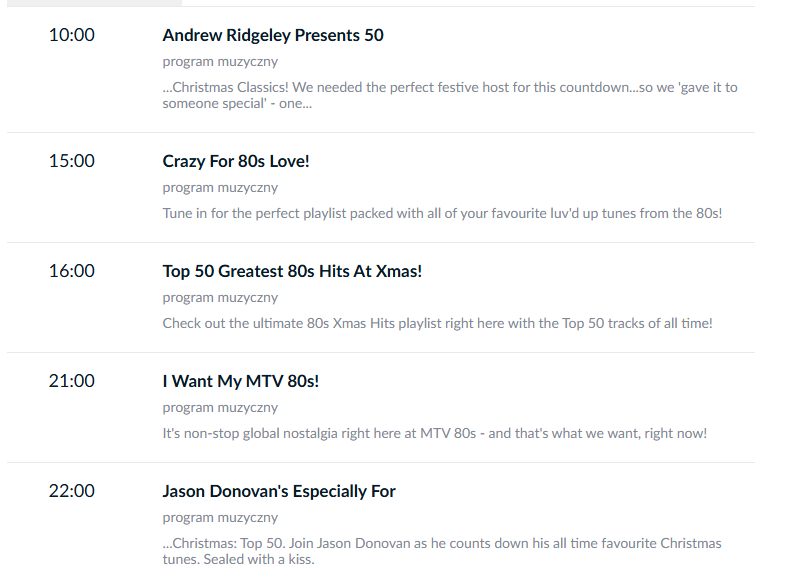Click program muzyczny under Andrew Ridgeley
The width and height of the screenshot is (787, 579).
[x=220, y=62]
